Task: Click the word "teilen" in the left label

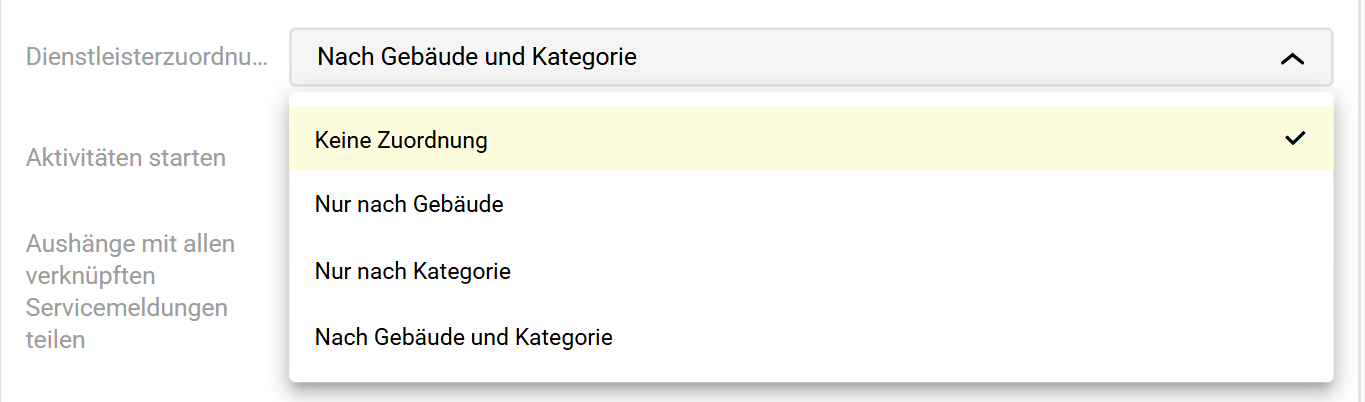Action: [55, 339]
